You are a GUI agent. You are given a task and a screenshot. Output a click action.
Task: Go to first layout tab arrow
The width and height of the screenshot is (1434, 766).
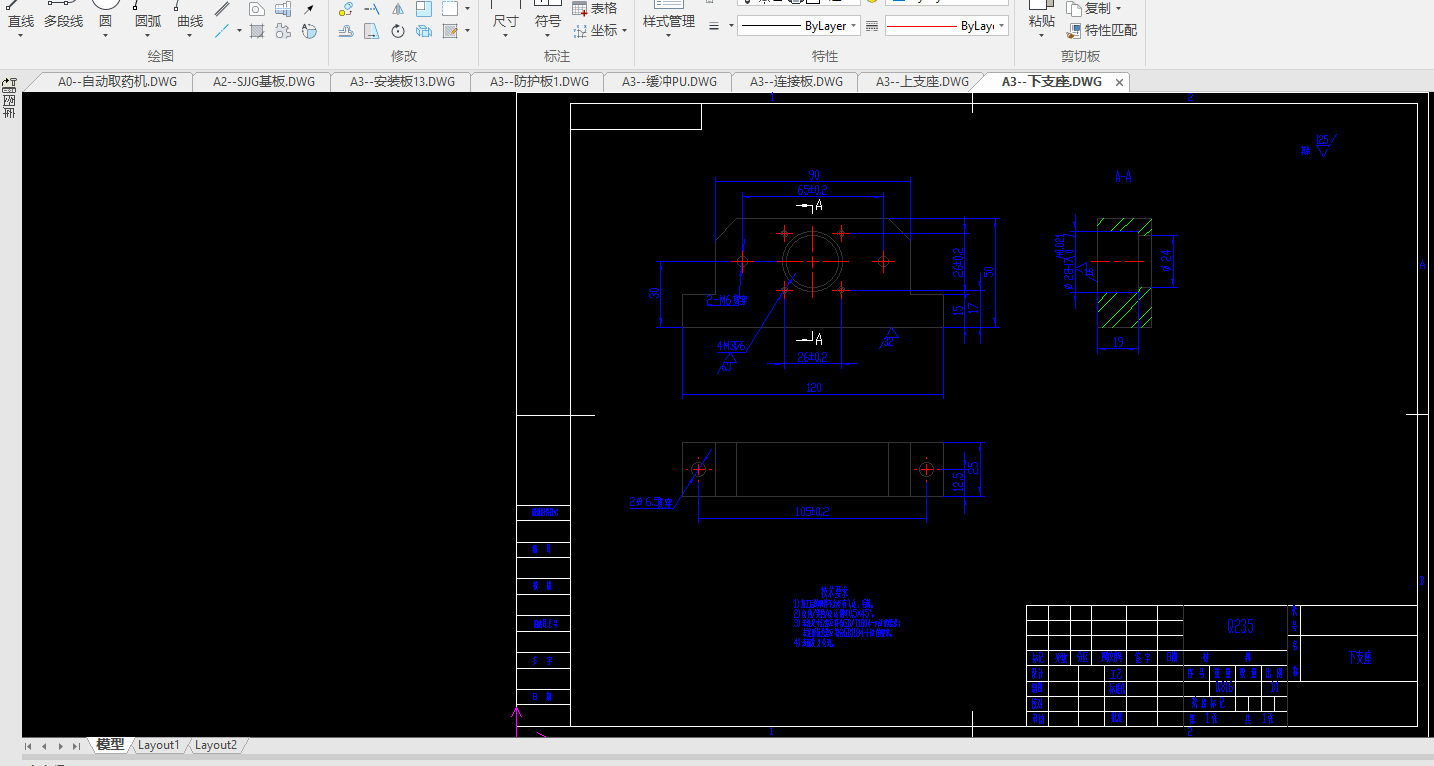click(x=28, y=746)
